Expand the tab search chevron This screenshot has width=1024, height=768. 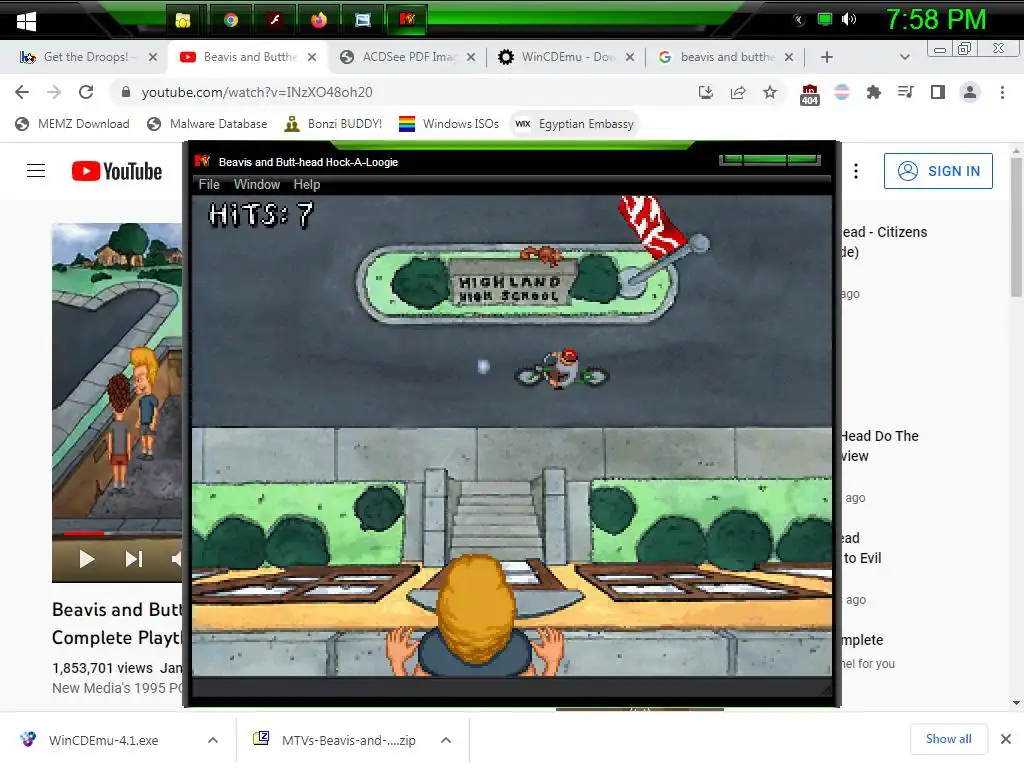click(x=904, y=57)
